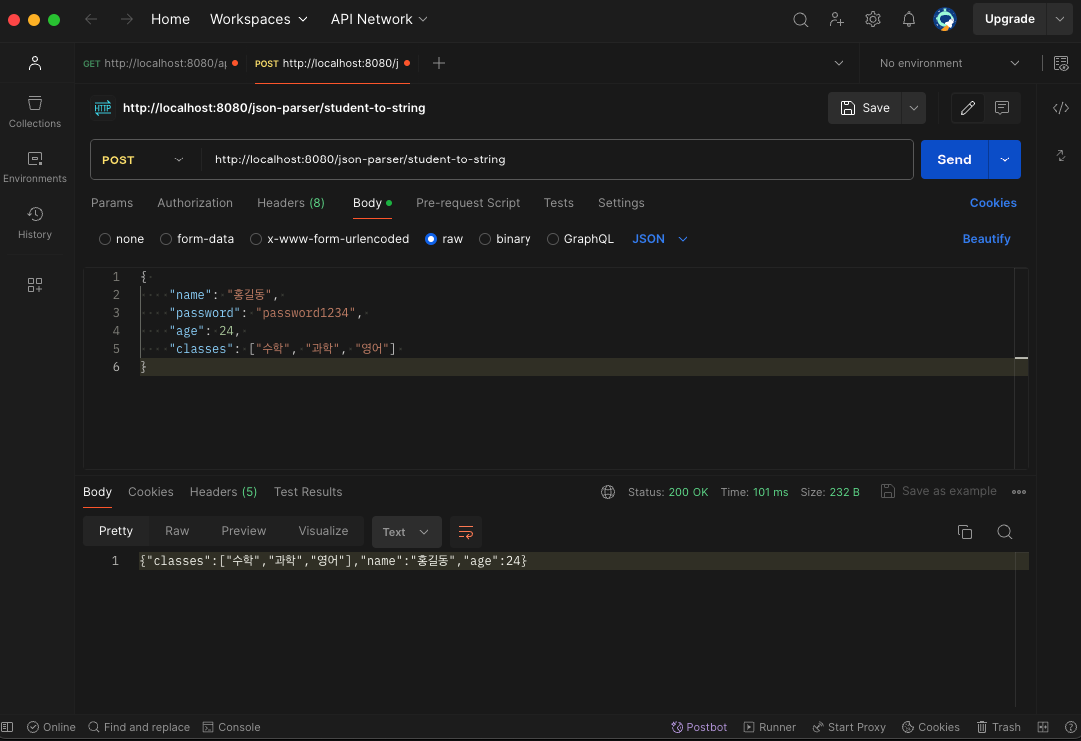Go forward with the right arrow
The width and height of the screenshot is (1081, 741).
(x=126, y=19)
